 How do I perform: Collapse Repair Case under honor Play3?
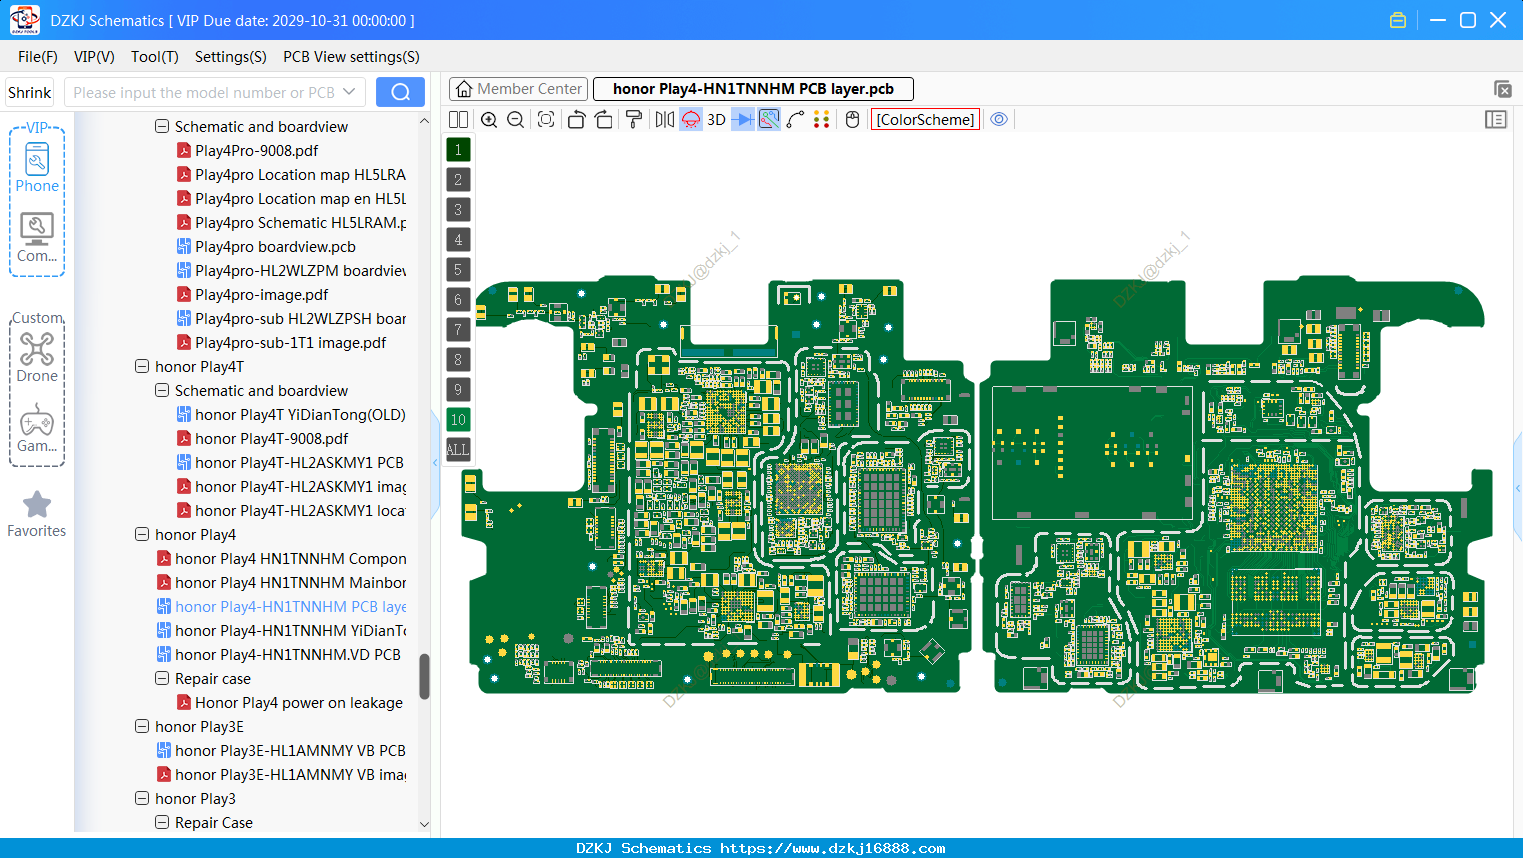point(162,823)
